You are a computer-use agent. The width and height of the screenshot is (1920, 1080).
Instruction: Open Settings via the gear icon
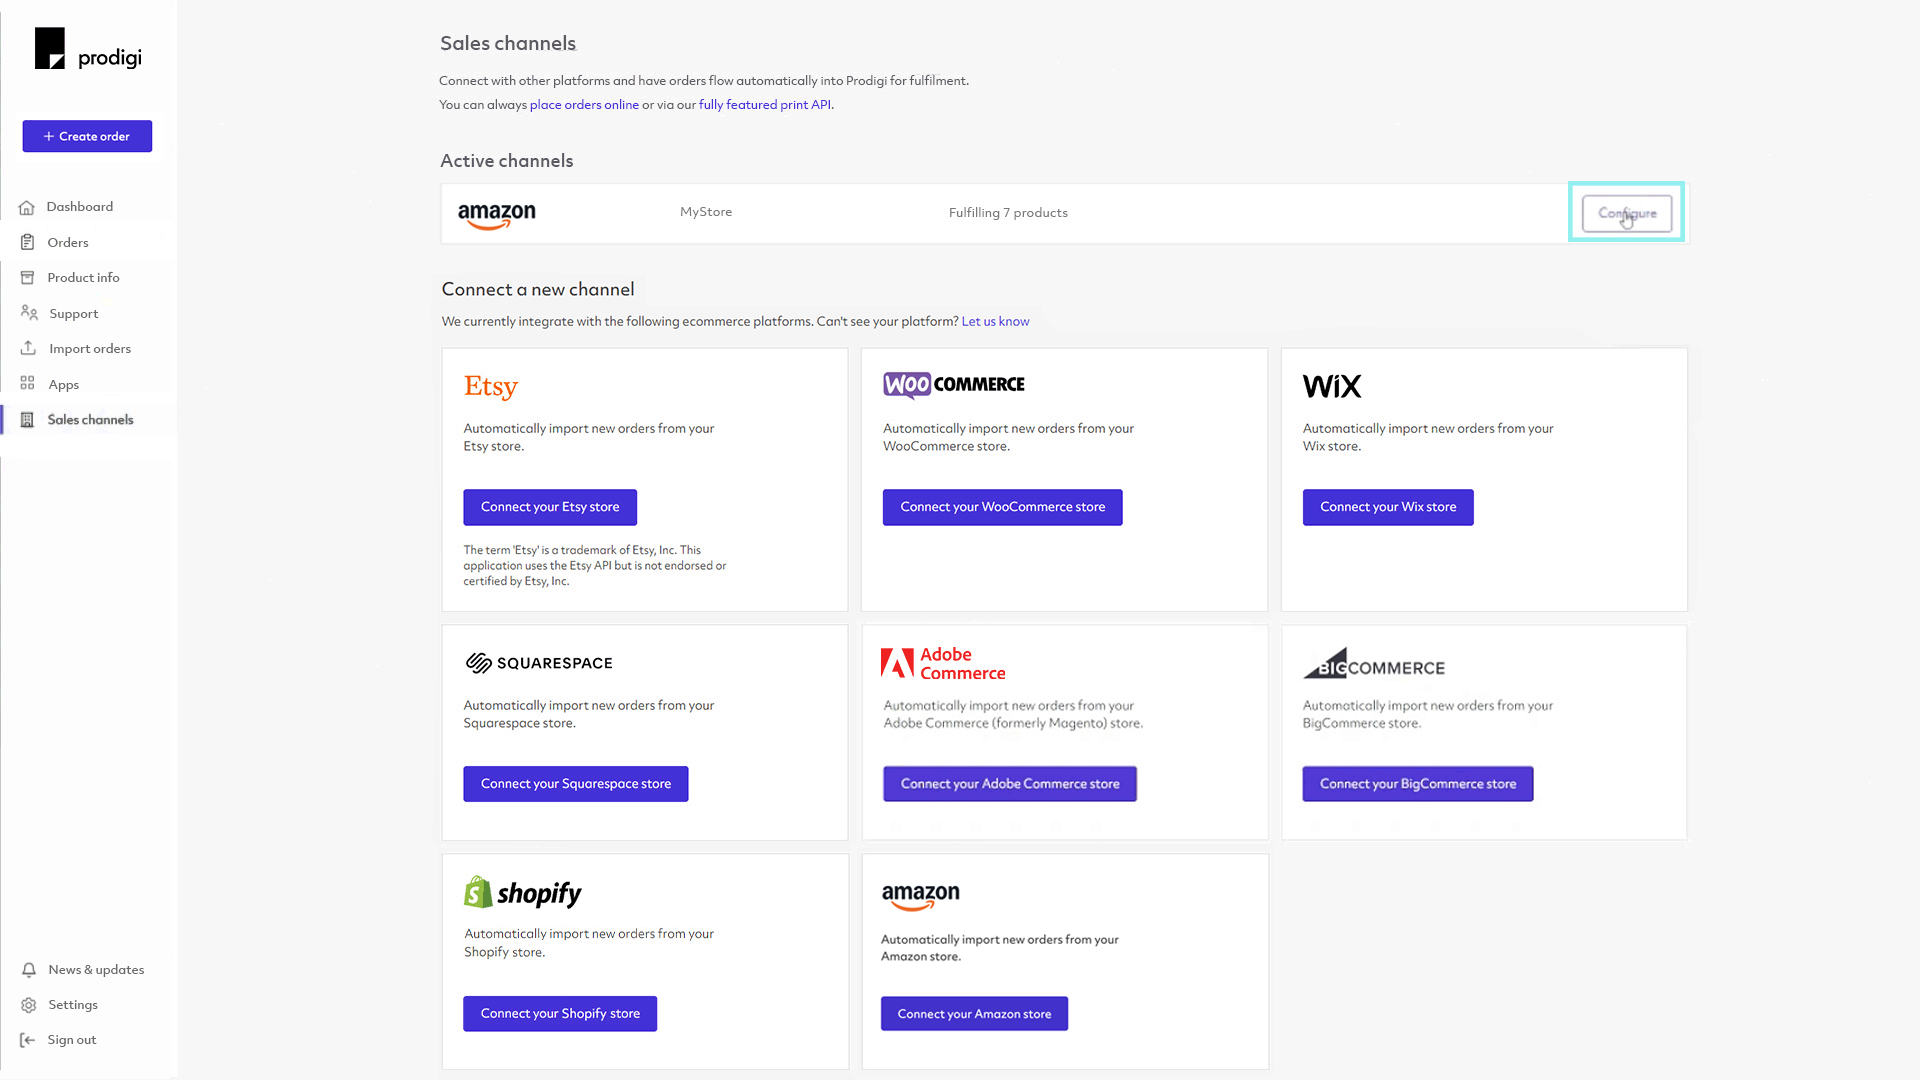click(x=29, y=1005)
